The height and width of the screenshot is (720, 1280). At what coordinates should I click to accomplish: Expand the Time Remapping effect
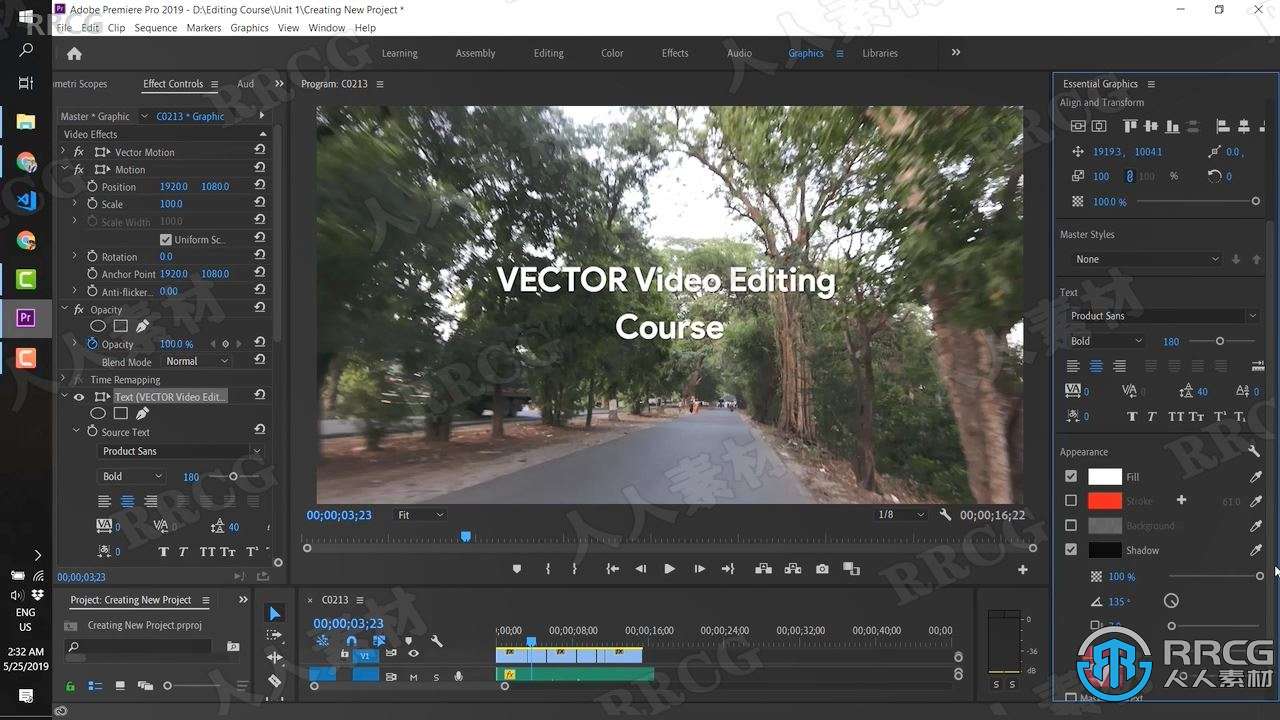point(64,380)
